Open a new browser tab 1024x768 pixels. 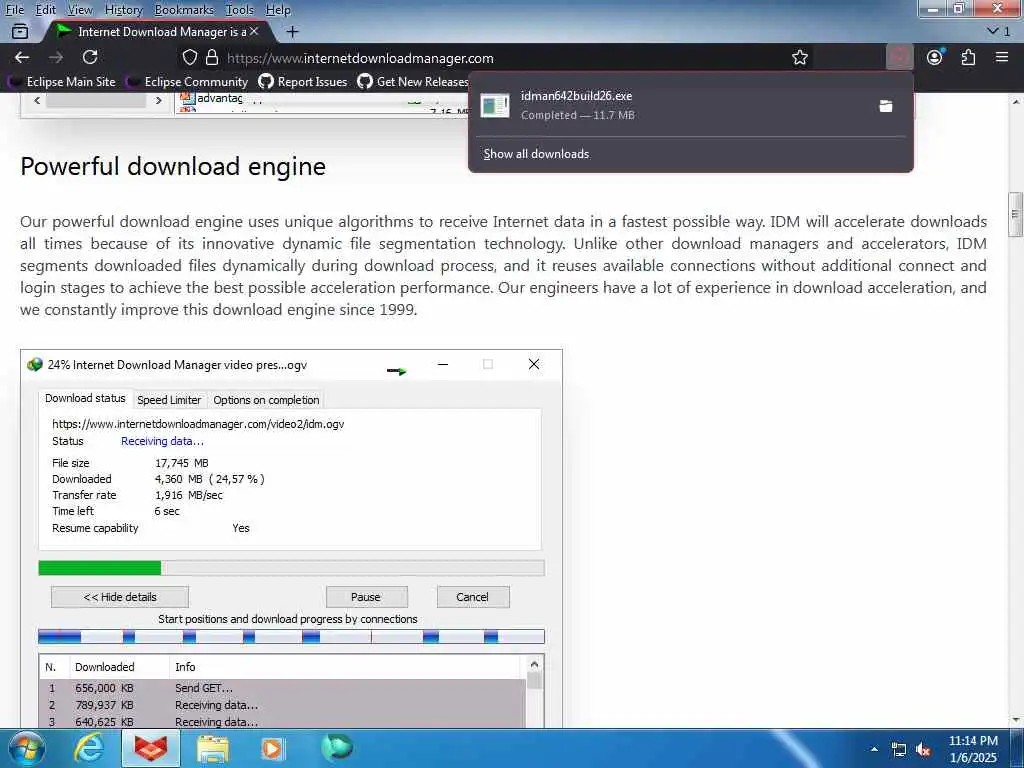[x=293, y=31]
